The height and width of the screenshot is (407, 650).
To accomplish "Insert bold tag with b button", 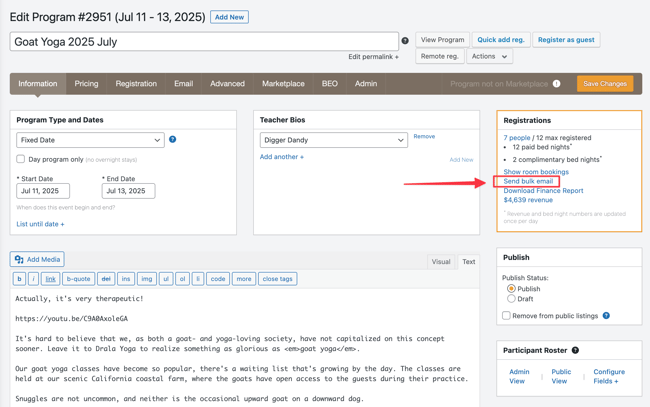I will (x=19, y=279).
